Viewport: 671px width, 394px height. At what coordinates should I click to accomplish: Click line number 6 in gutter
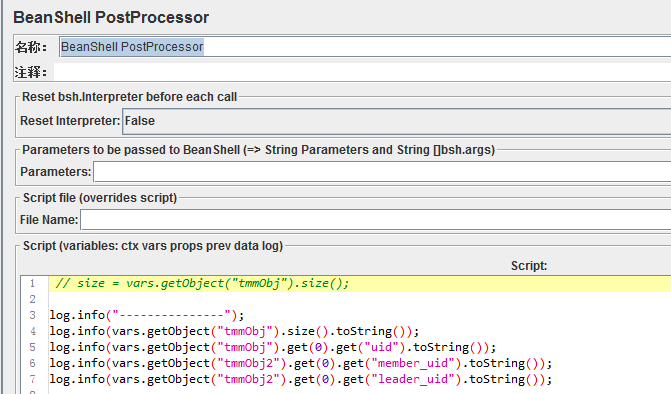click(x=33, y=363)
